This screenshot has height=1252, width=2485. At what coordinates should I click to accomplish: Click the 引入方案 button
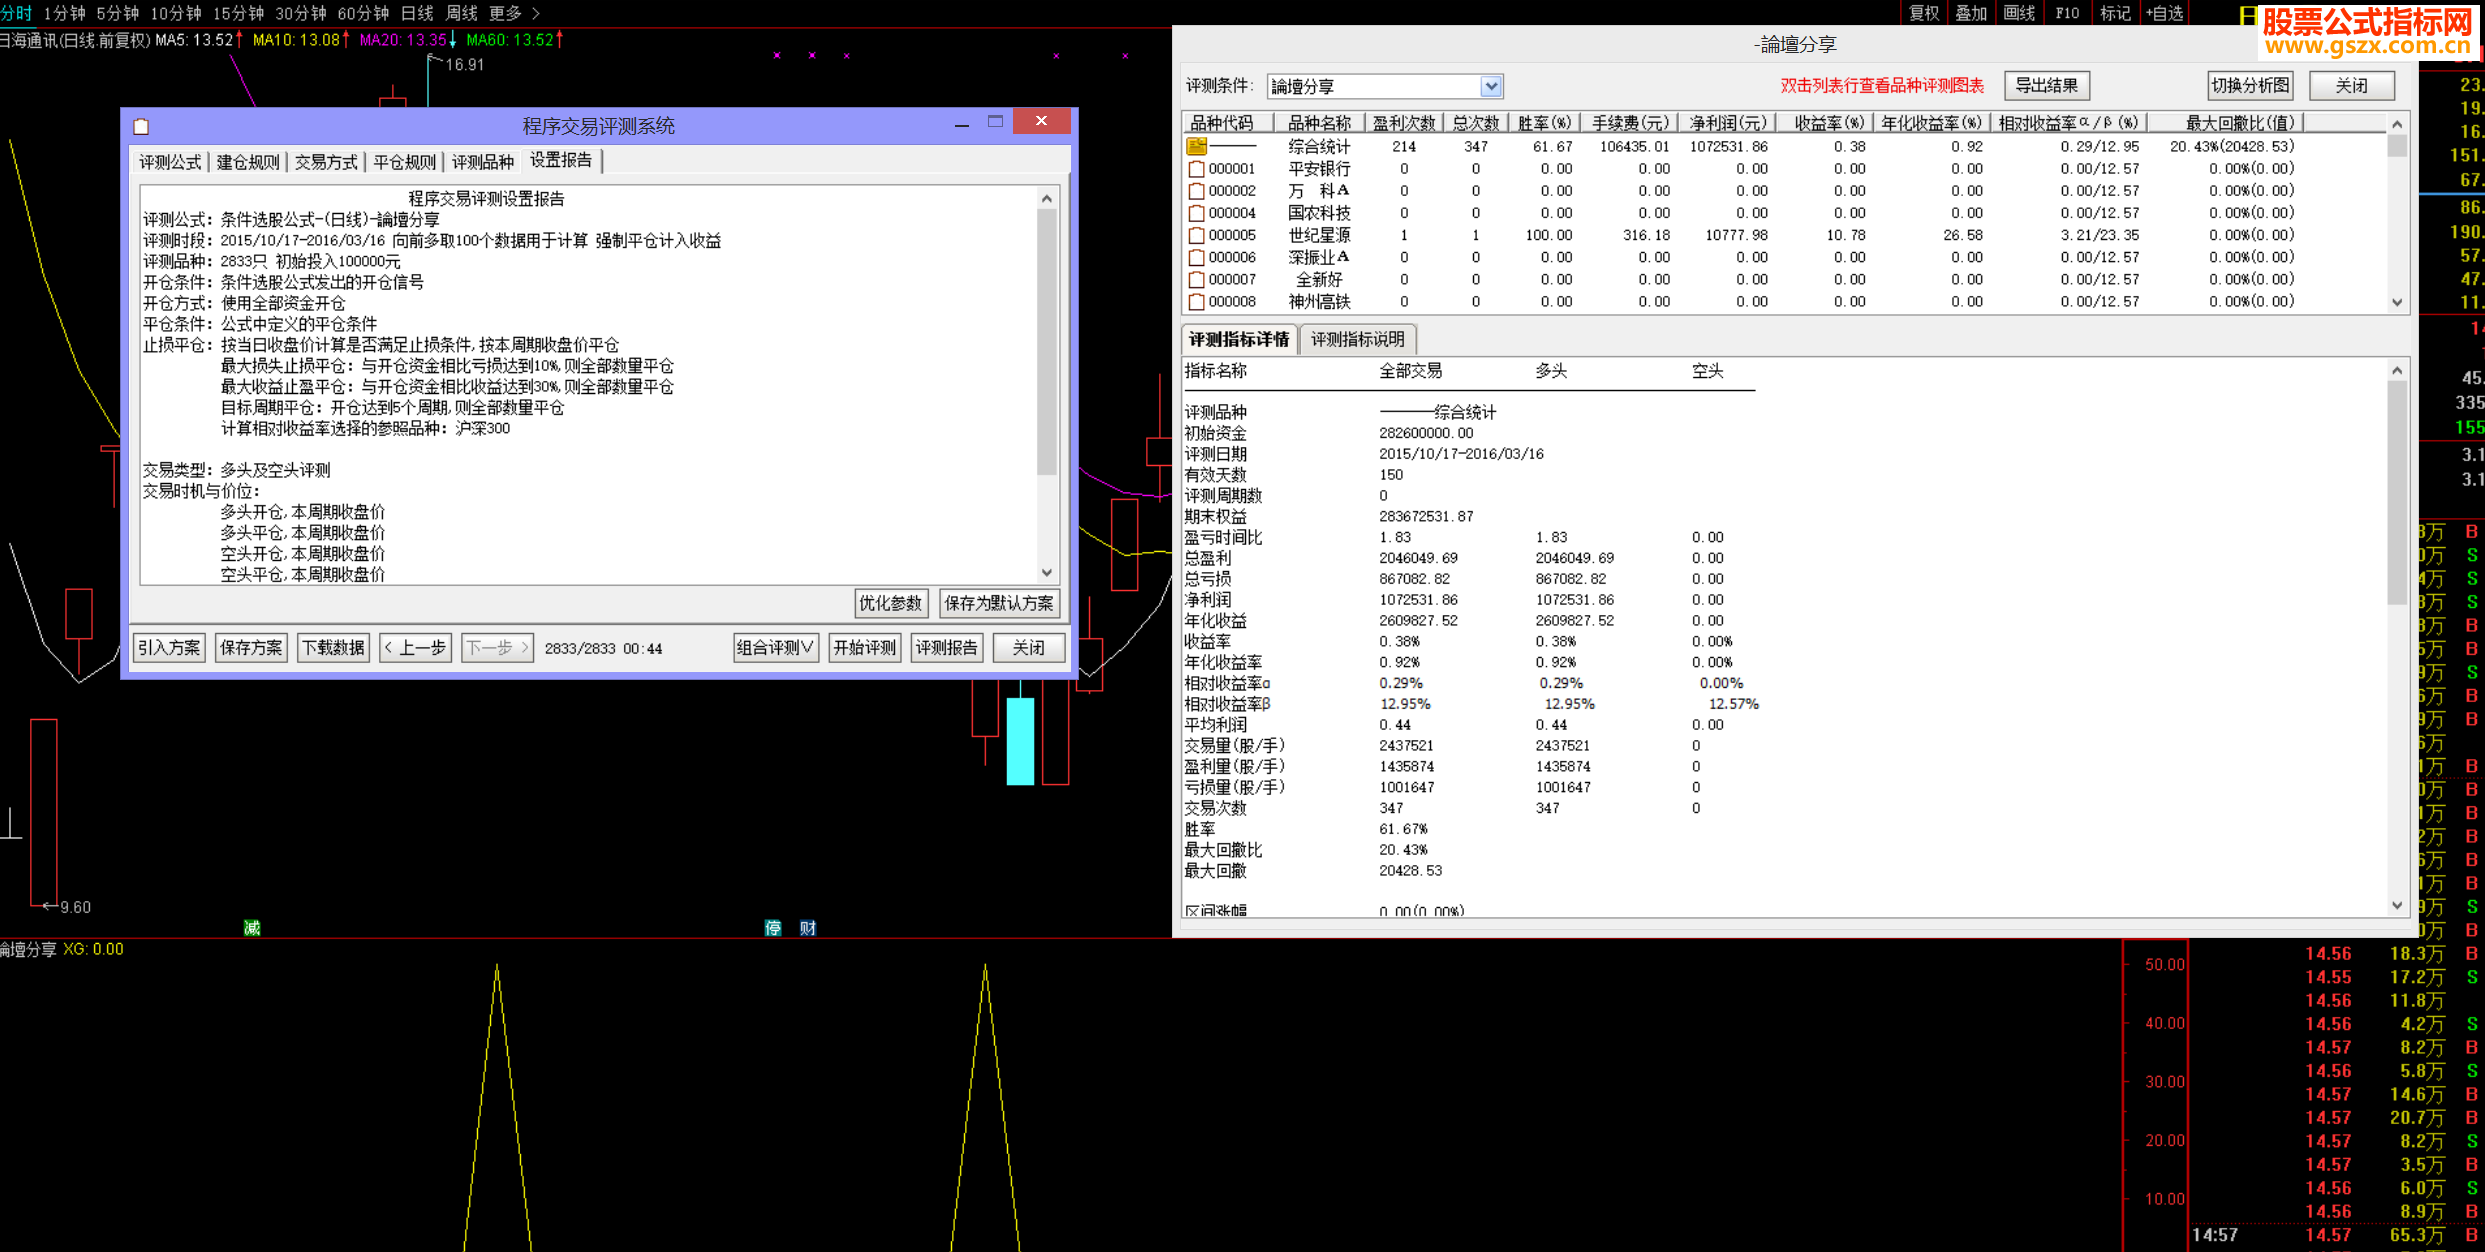pos(169,648)
